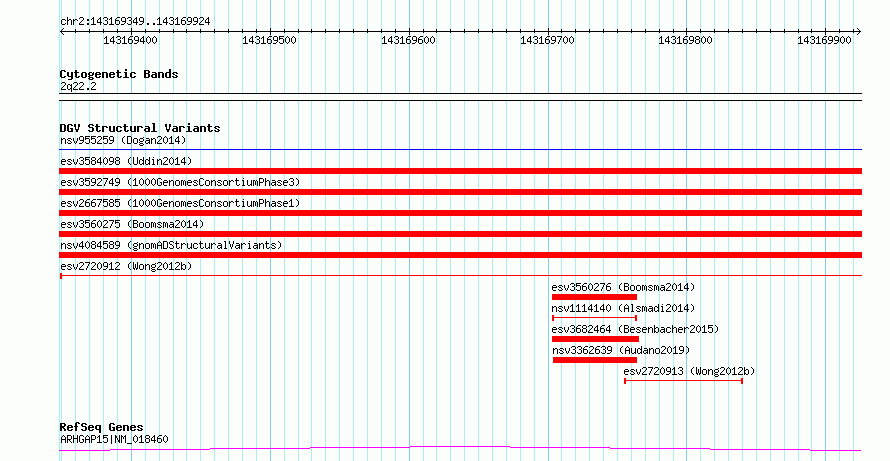The width and height of the screenshot is (890, 461).
Task: Open the ARHGAP15|NM_018460 gene label
Action: 114,439
